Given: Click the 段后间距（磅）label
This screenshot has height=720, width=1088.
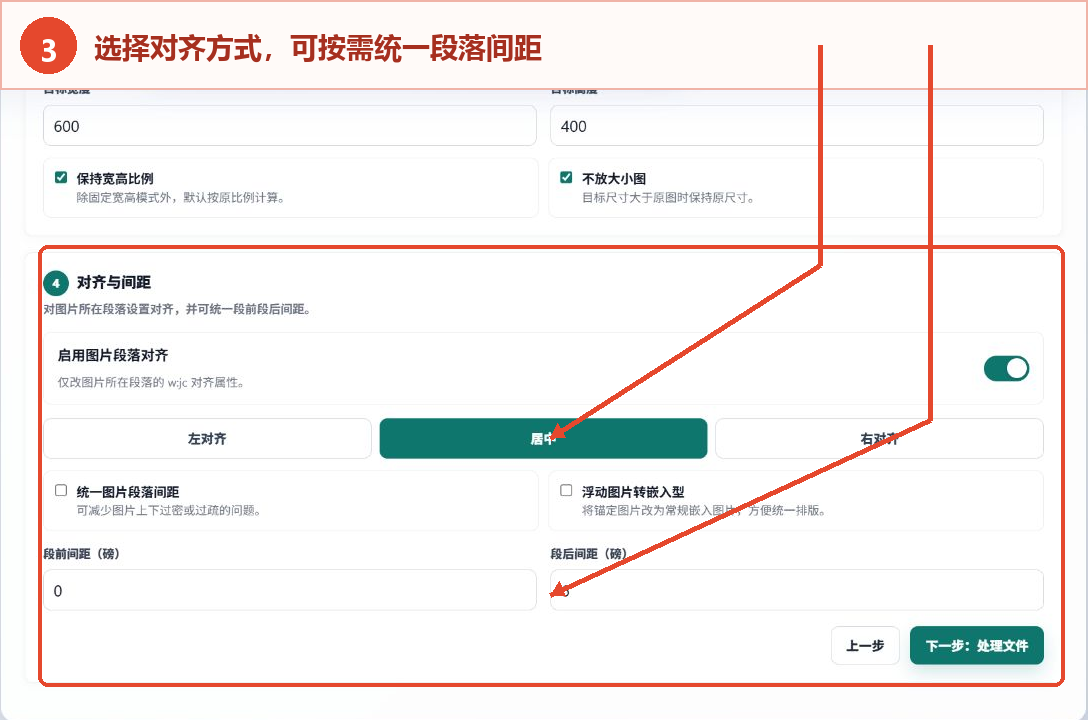Looking at the screenshot, I should point(588,554).
